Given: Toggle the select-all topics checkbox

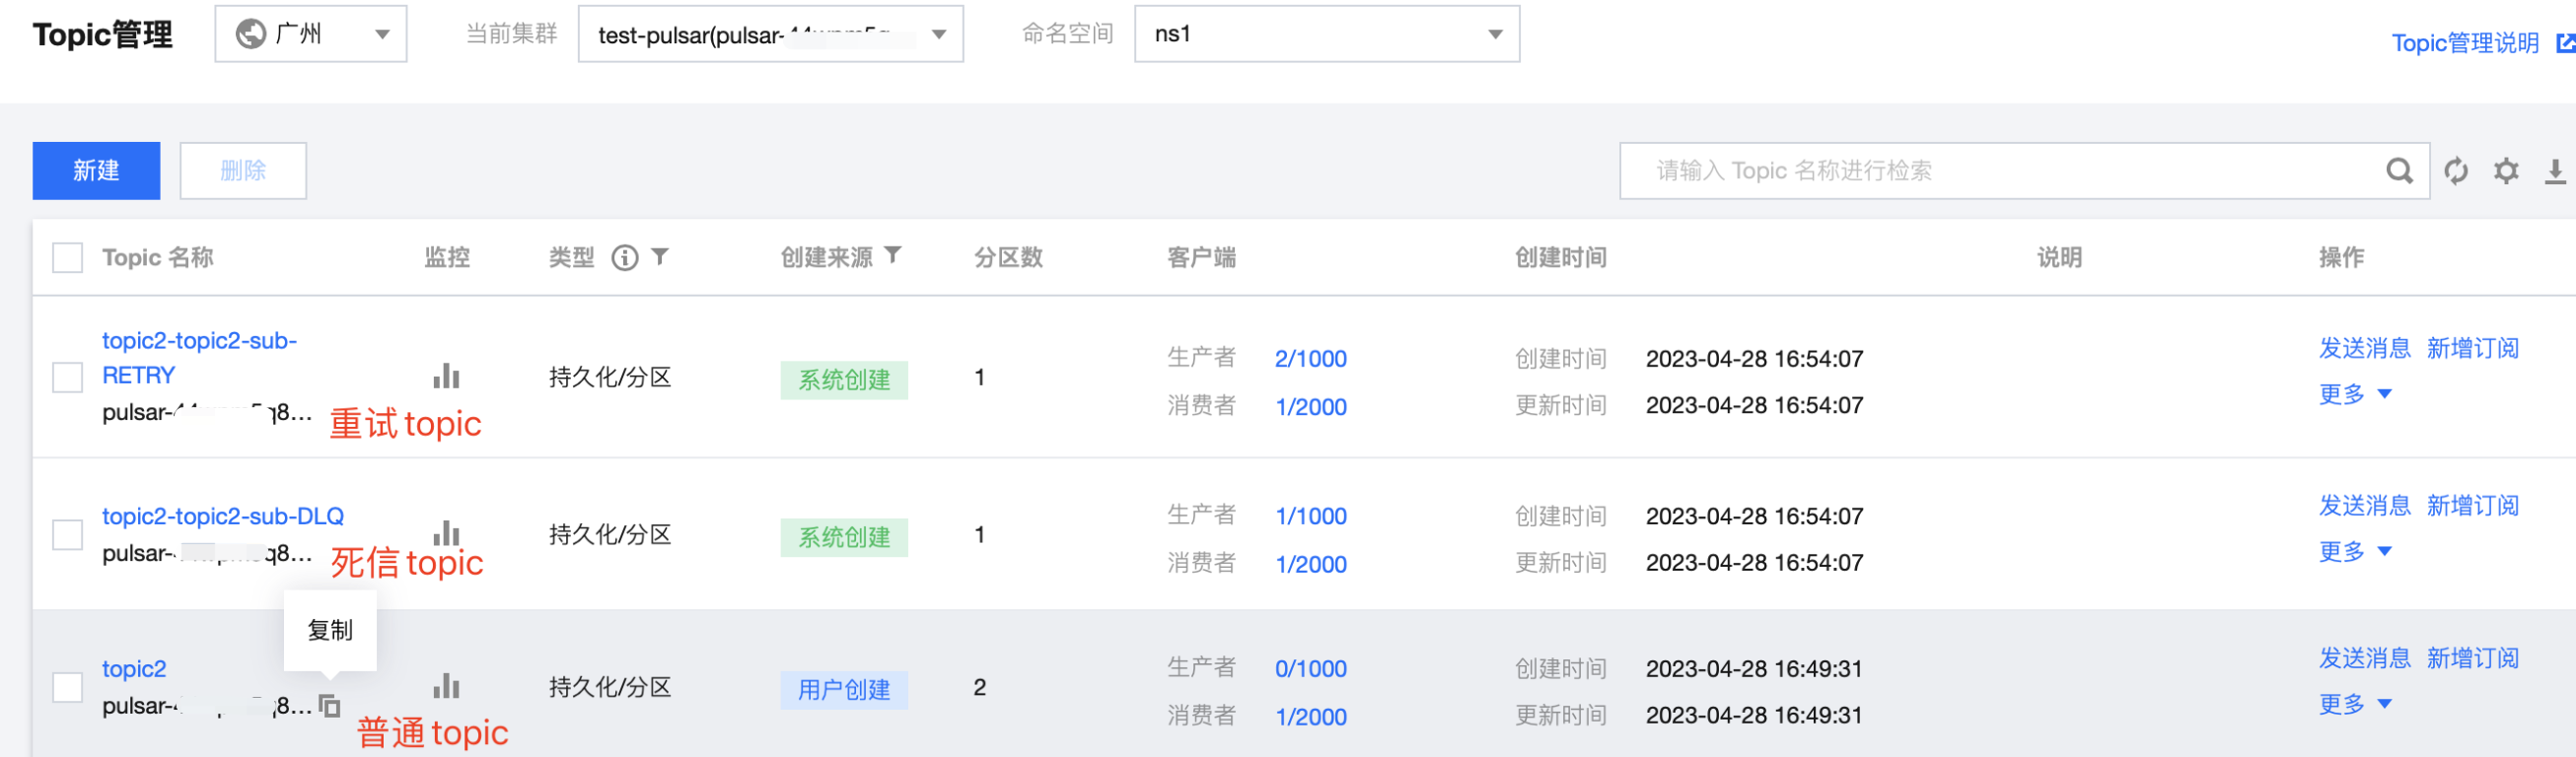Looking at the screenshot, I should (68, 258).
